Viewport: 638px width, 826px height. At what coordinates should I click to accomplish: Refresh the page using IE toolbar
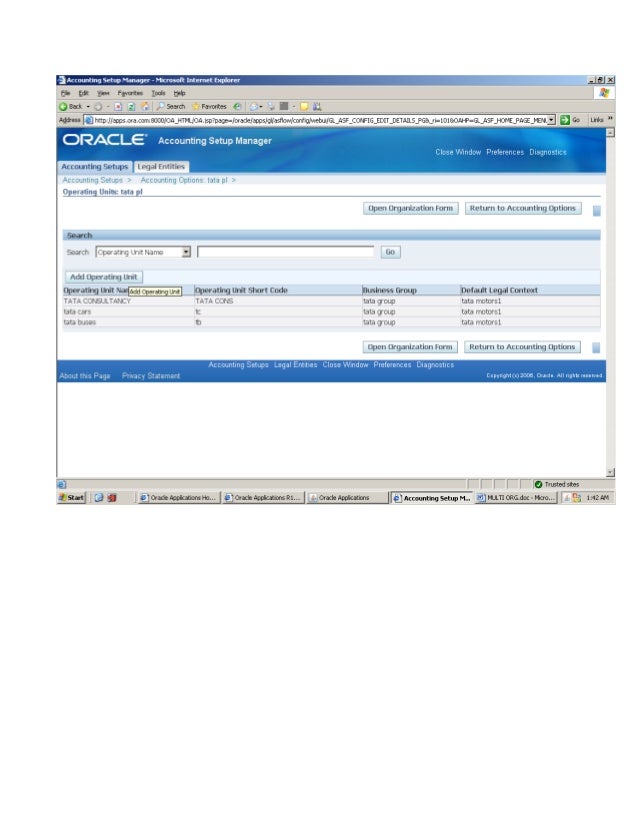click(131, 106)
